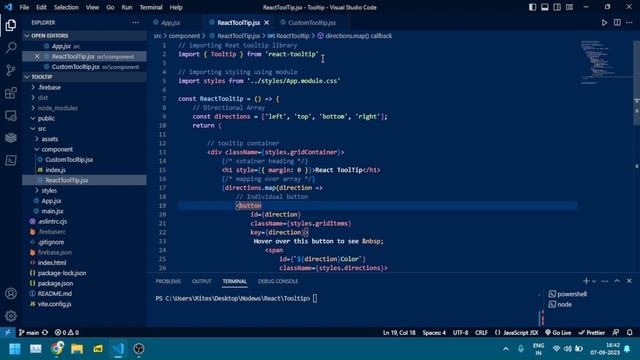Click the Run Code play icon
Viewport: 640px width, 360px height.
coord(604,22)
